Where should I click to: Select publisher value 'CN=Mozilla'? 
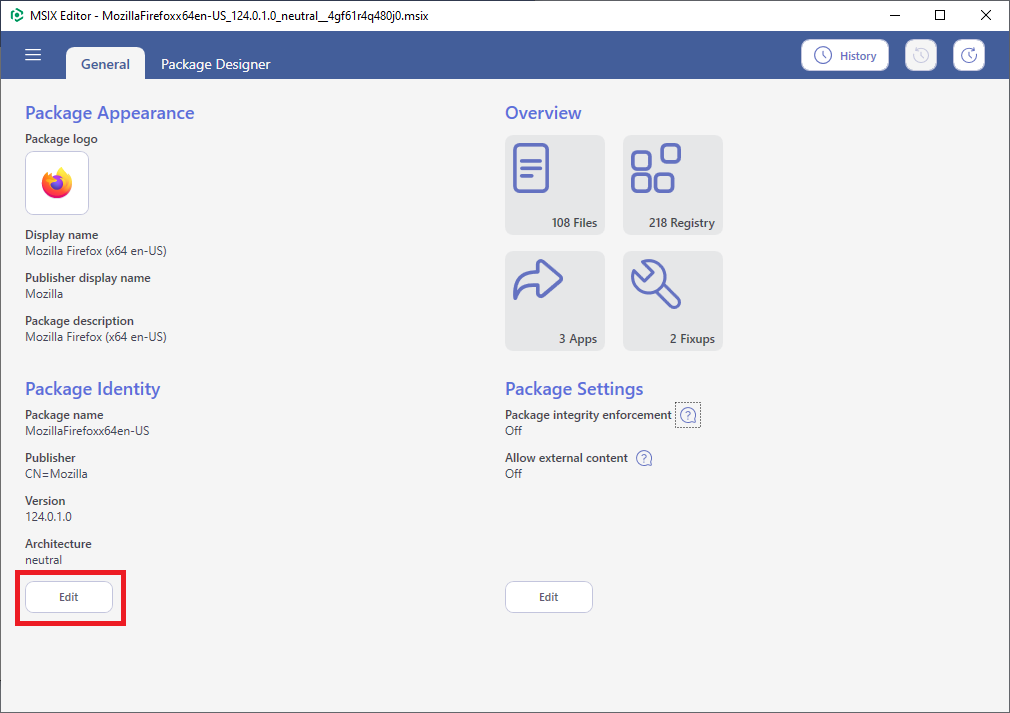point(56,474)
